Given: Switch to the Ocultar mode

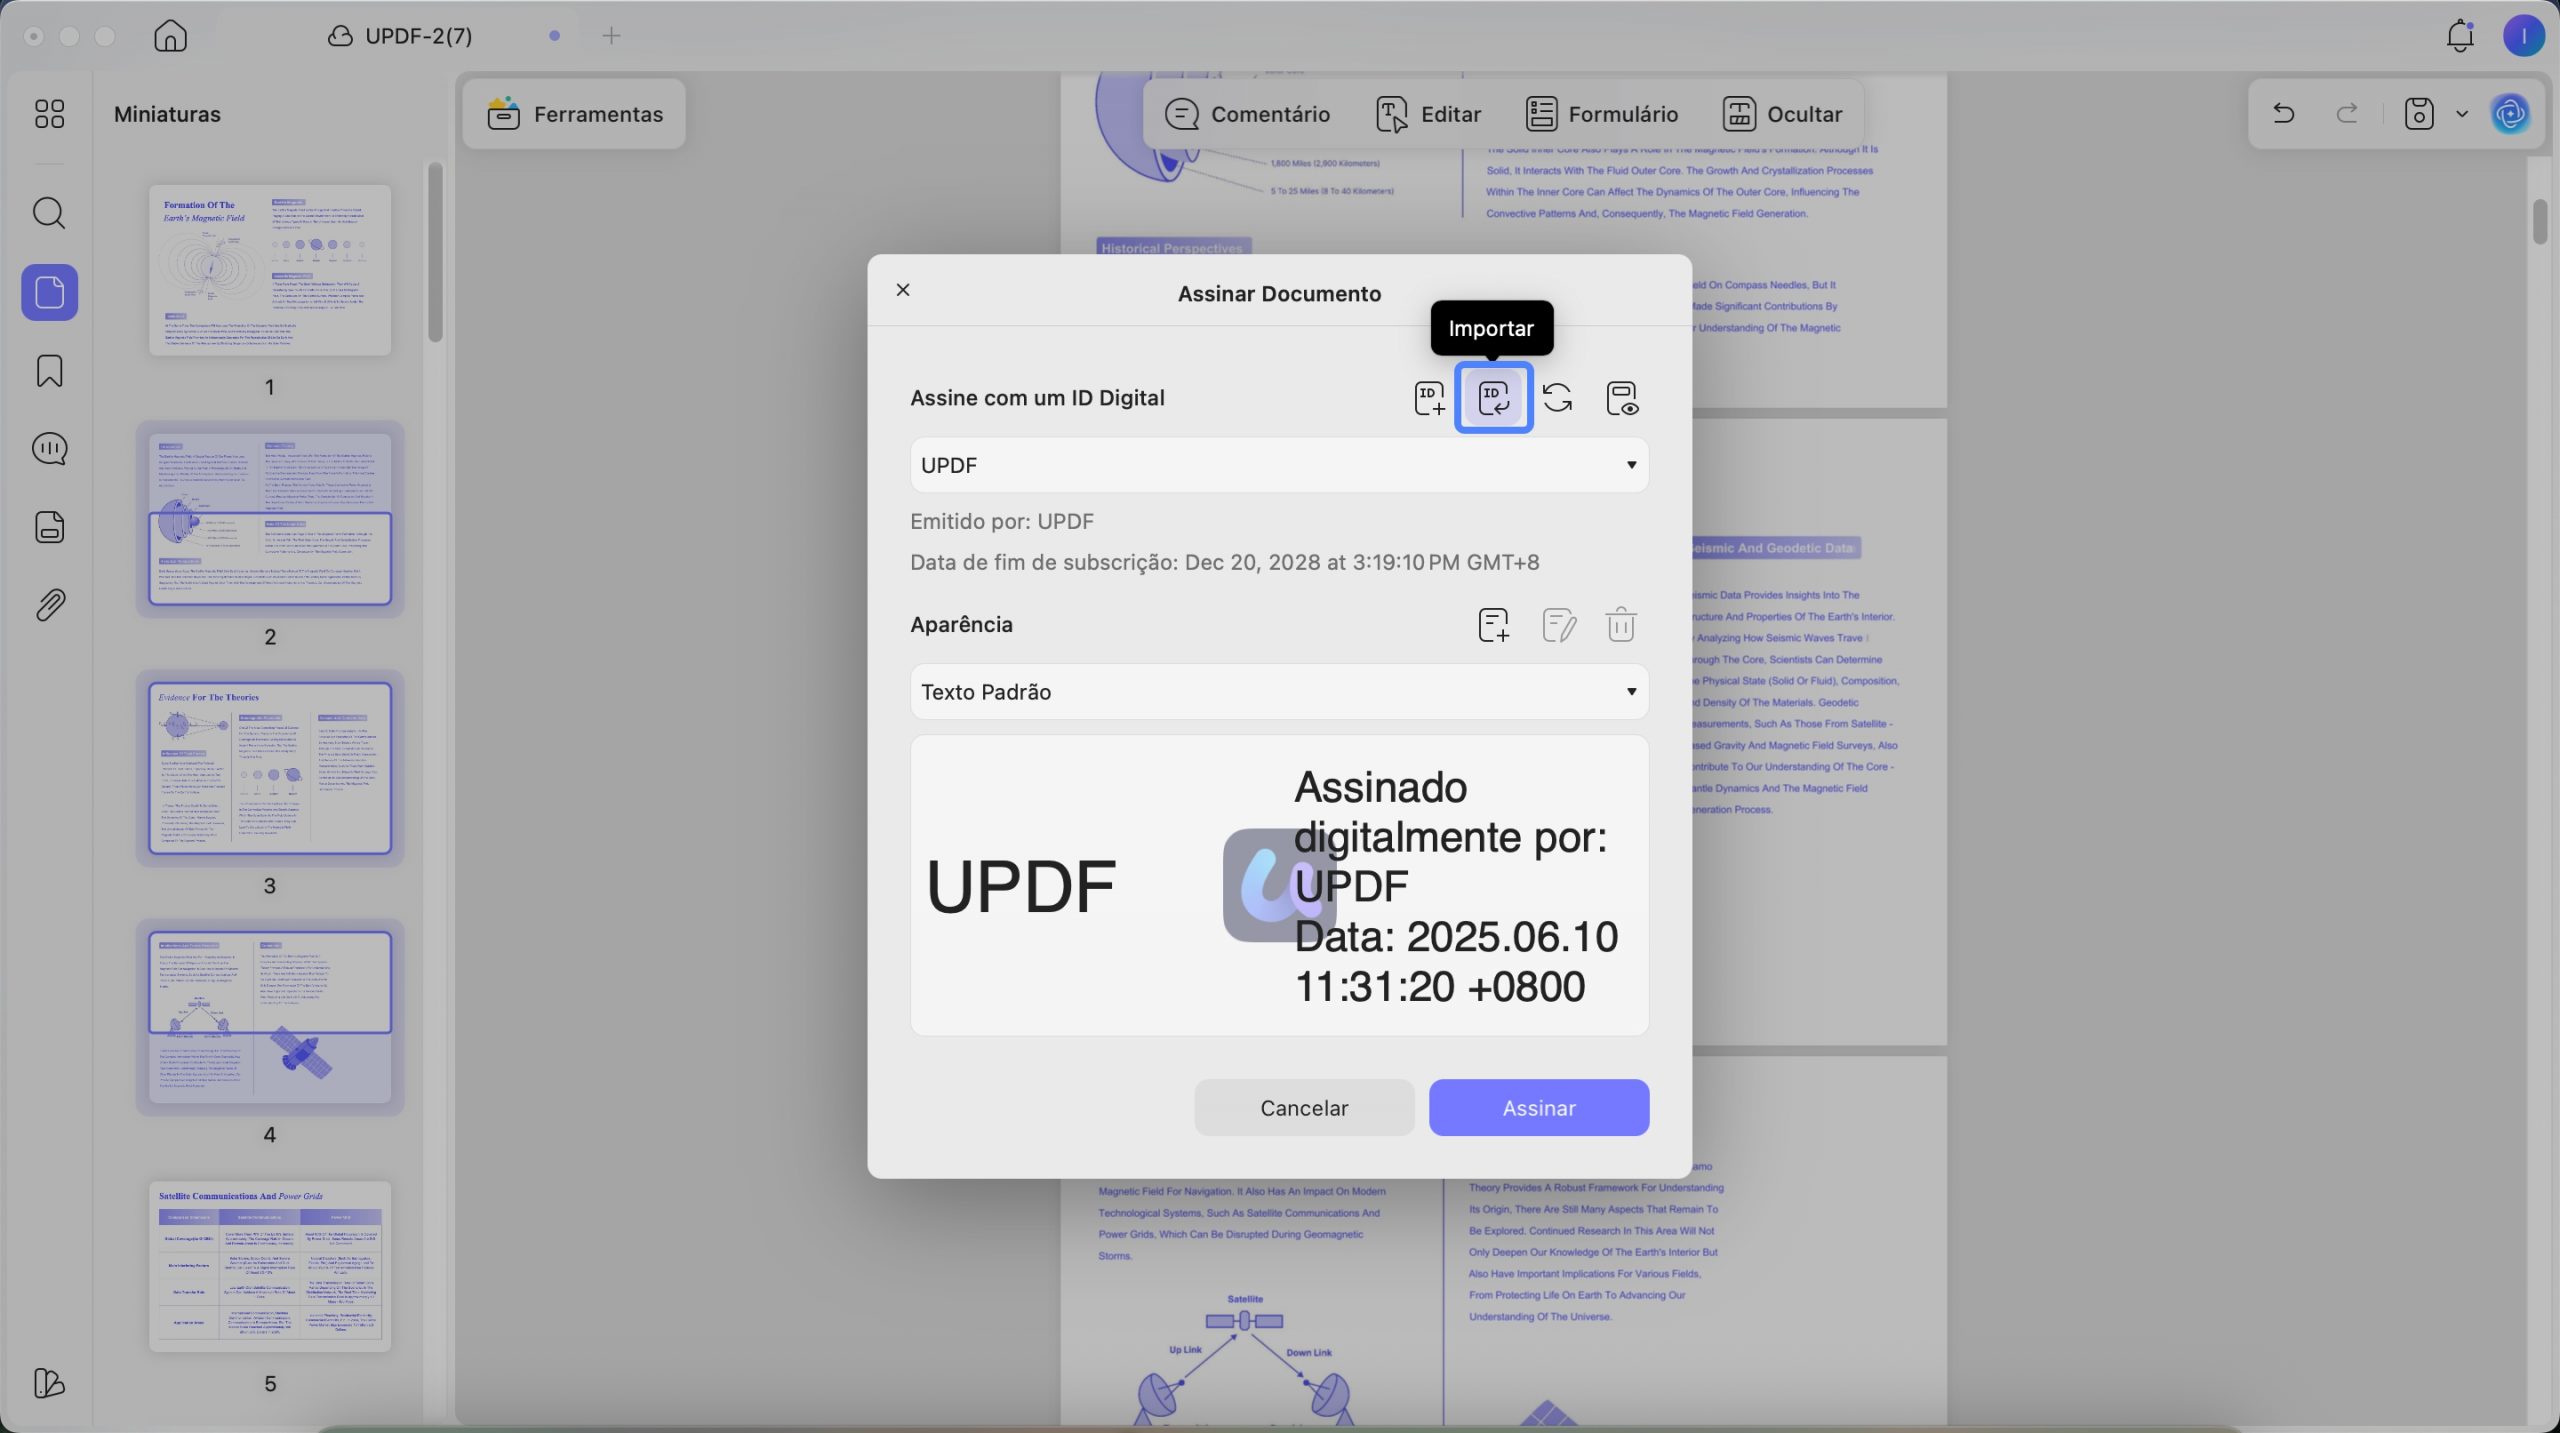Looking at the screenshot, I should tap(1782, 114).
